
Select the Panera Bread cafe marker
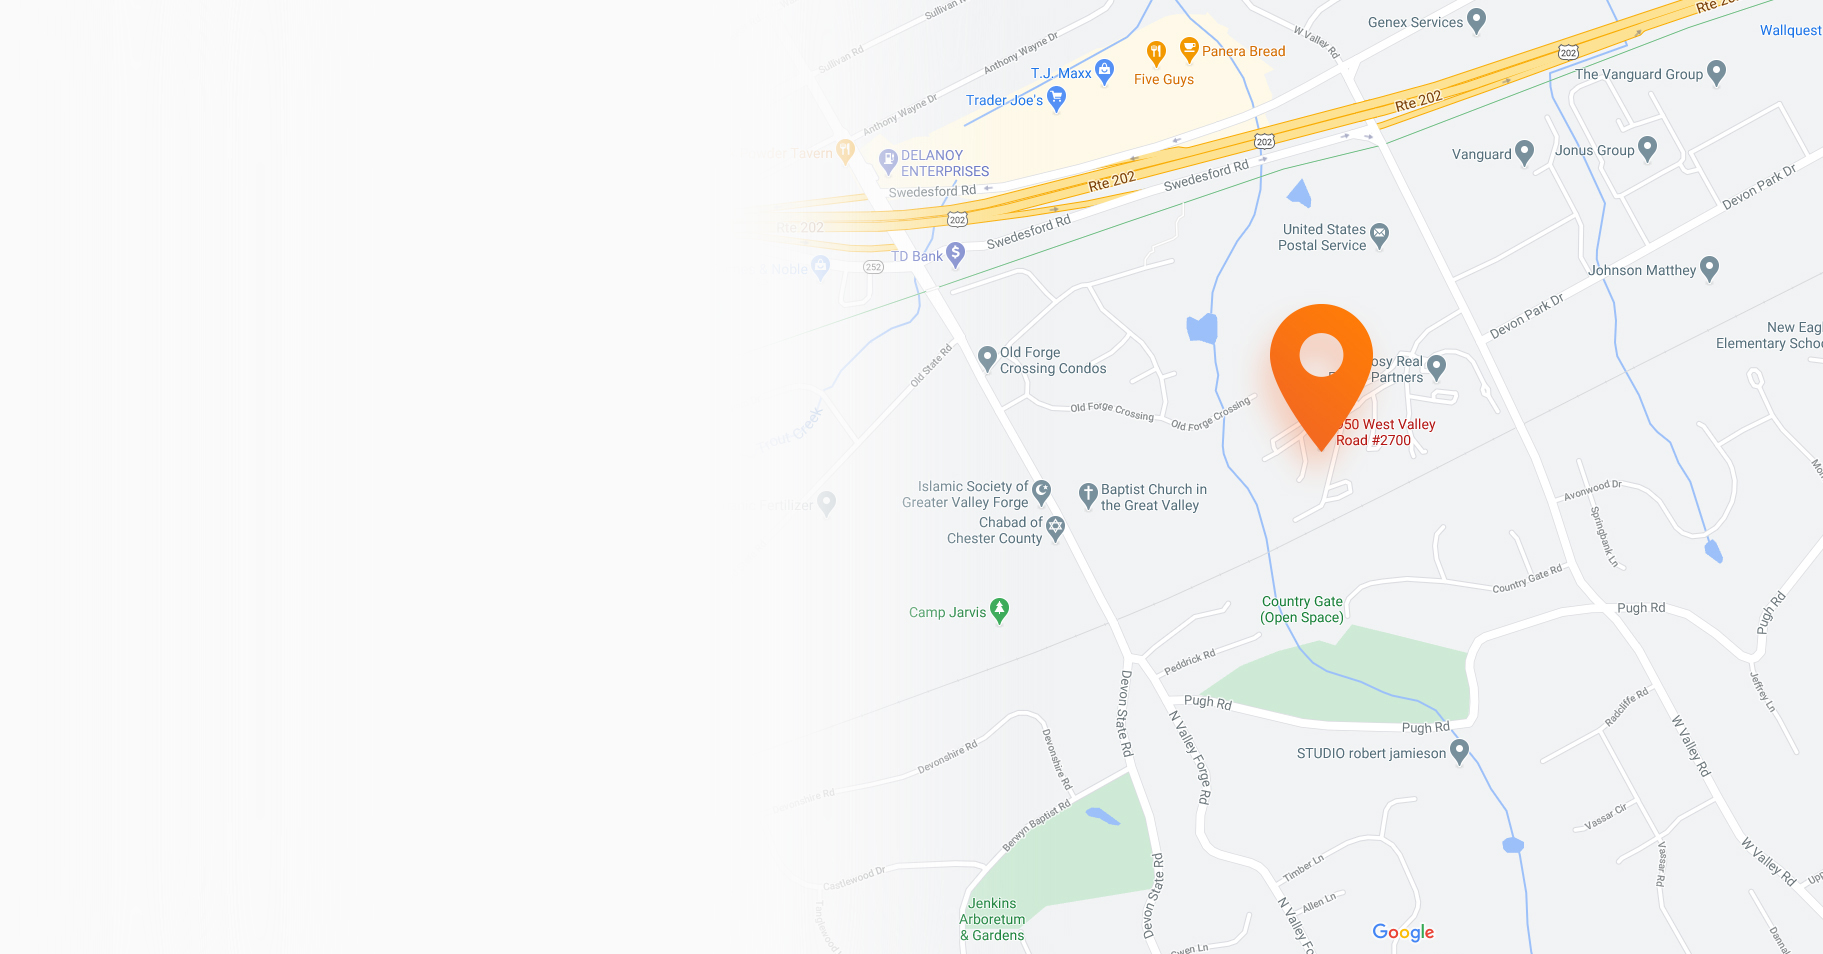[1189, 49]
